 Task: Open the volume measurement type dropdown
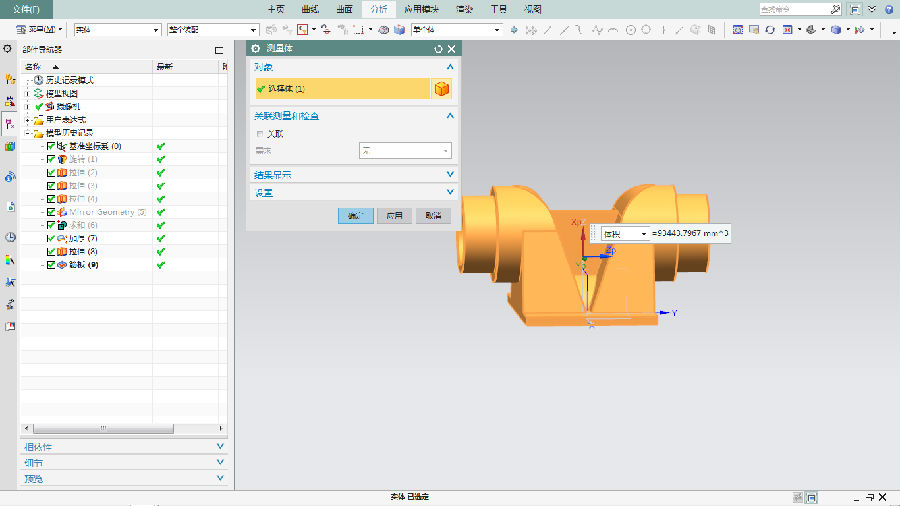tap(644, 233)
